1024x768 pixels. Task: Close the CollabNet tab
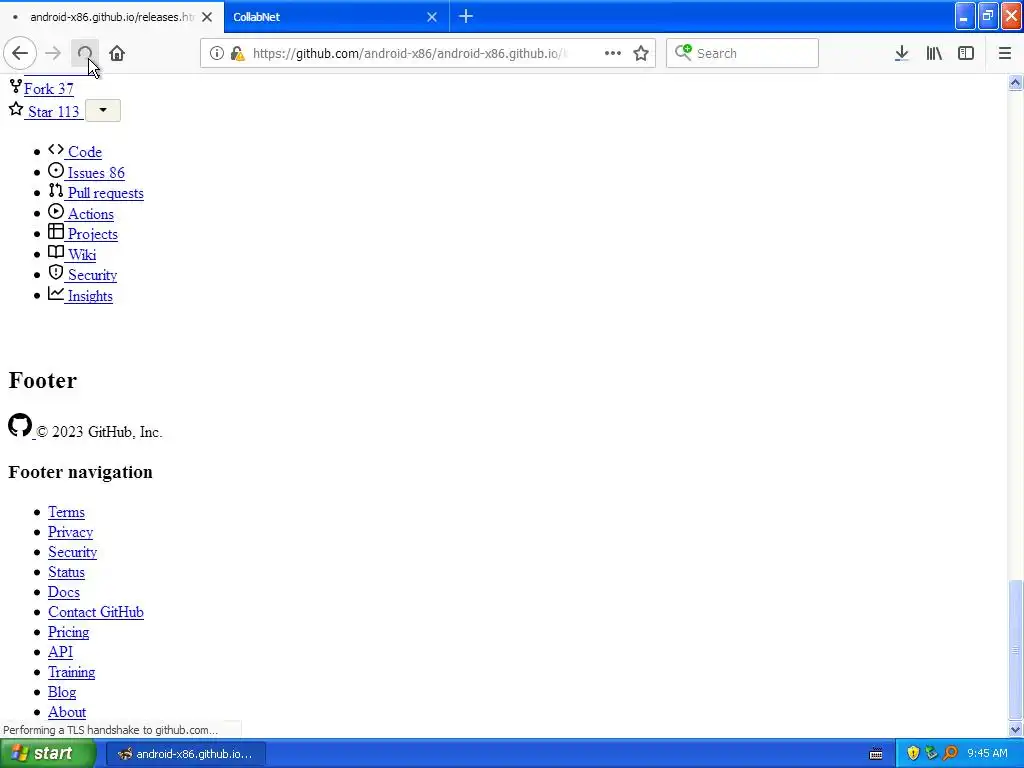point(432,17)
